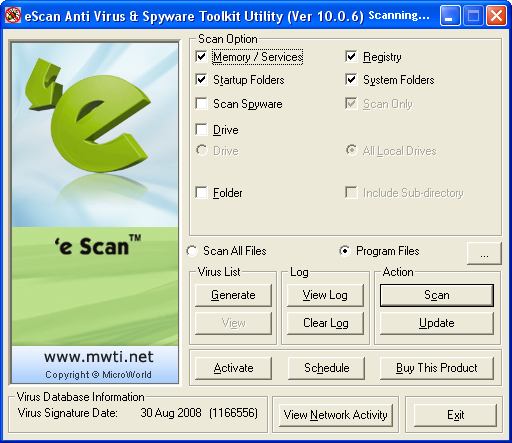Minimize the eScan window
The image size is (512, 443).
pos(450,15)
